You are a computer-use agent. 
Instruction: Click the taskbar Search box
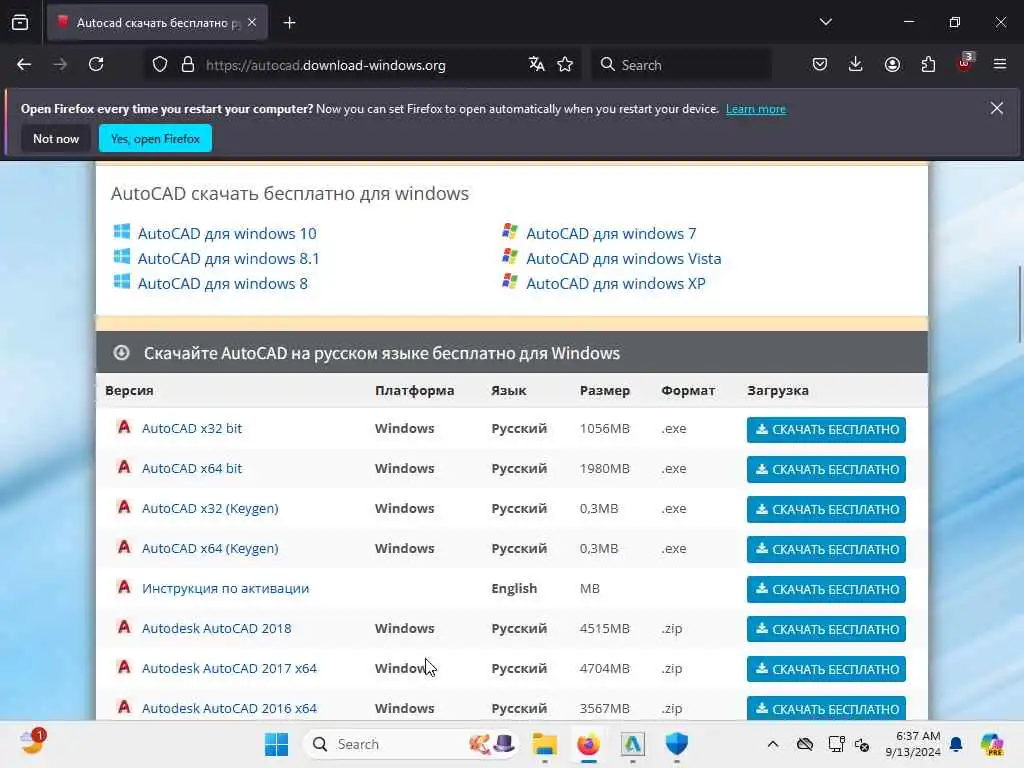point(411,744)
